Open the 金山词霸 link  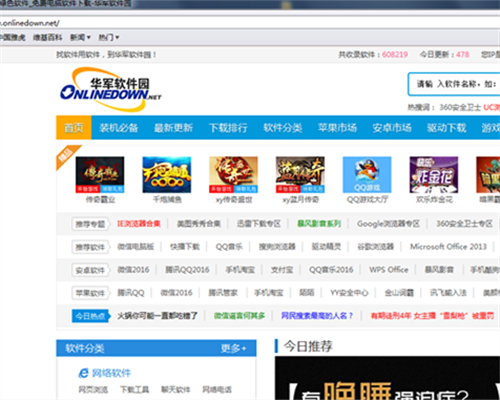point(399,293)
